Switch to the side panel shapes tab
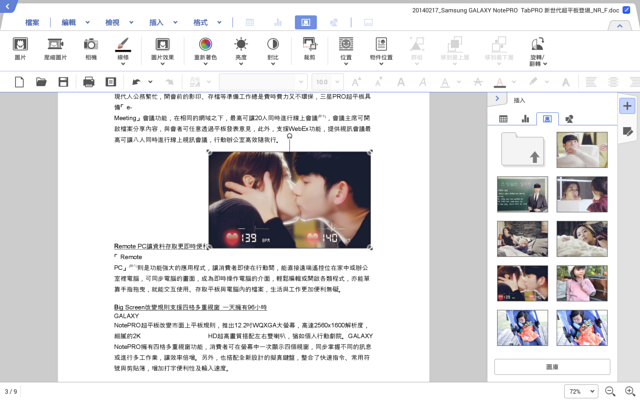This screenshot has width=640, height=400. pyautogui.click(x=569, y=119)
